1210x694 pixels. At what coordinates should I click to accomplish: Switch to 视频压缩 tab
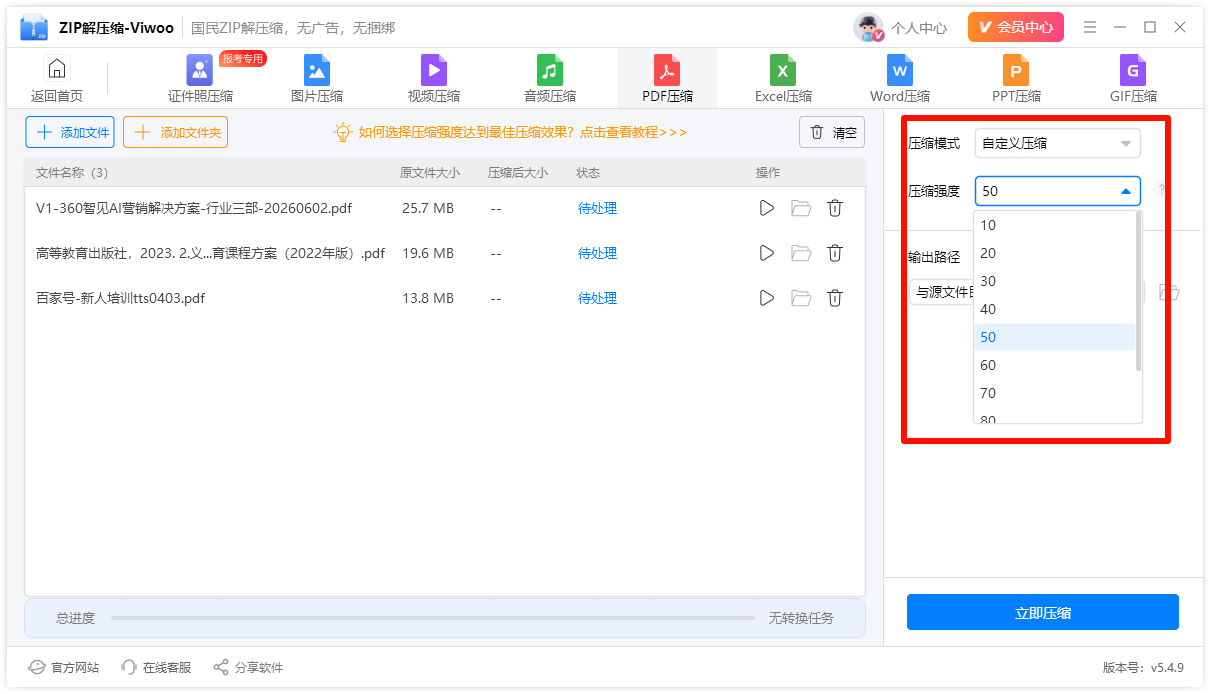(434, 79)
